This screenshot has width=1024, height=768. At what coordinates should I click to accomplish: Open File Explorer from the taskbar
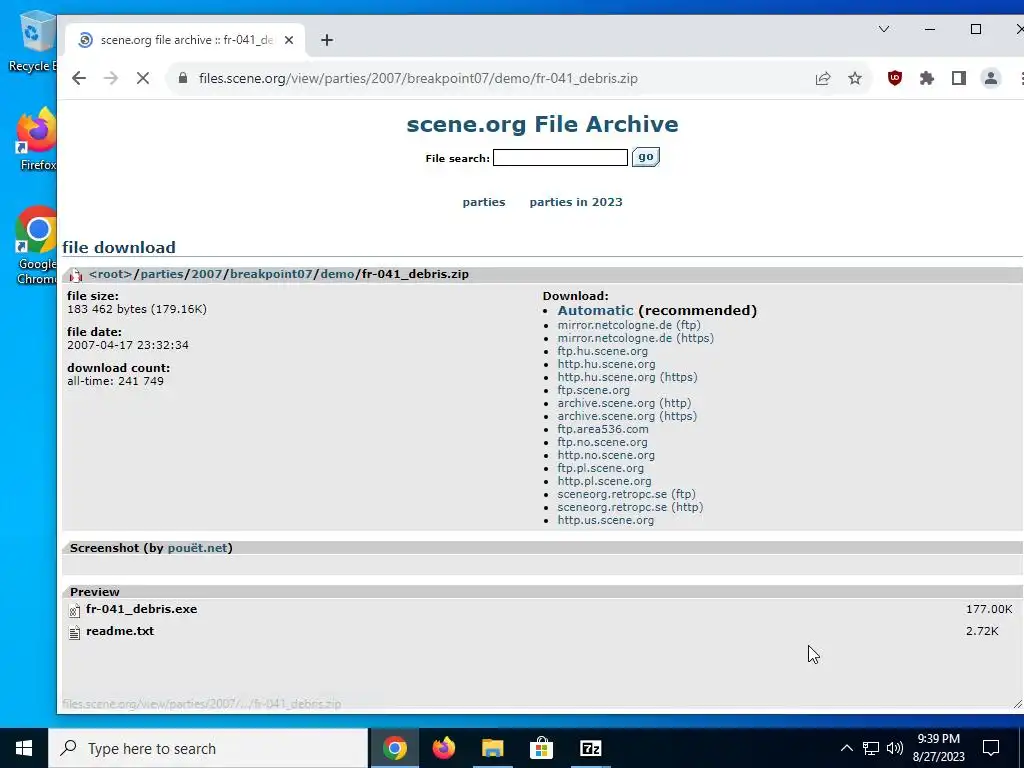click(x=492, y=748)
